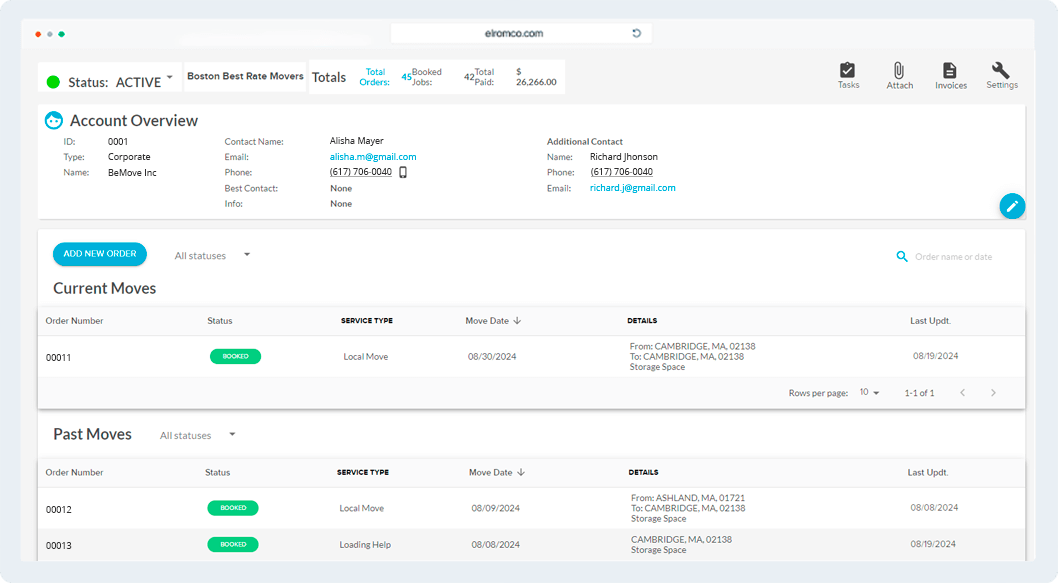Click the elromco.com address bar
The image size is (1058, 583).
click(521, 33)
